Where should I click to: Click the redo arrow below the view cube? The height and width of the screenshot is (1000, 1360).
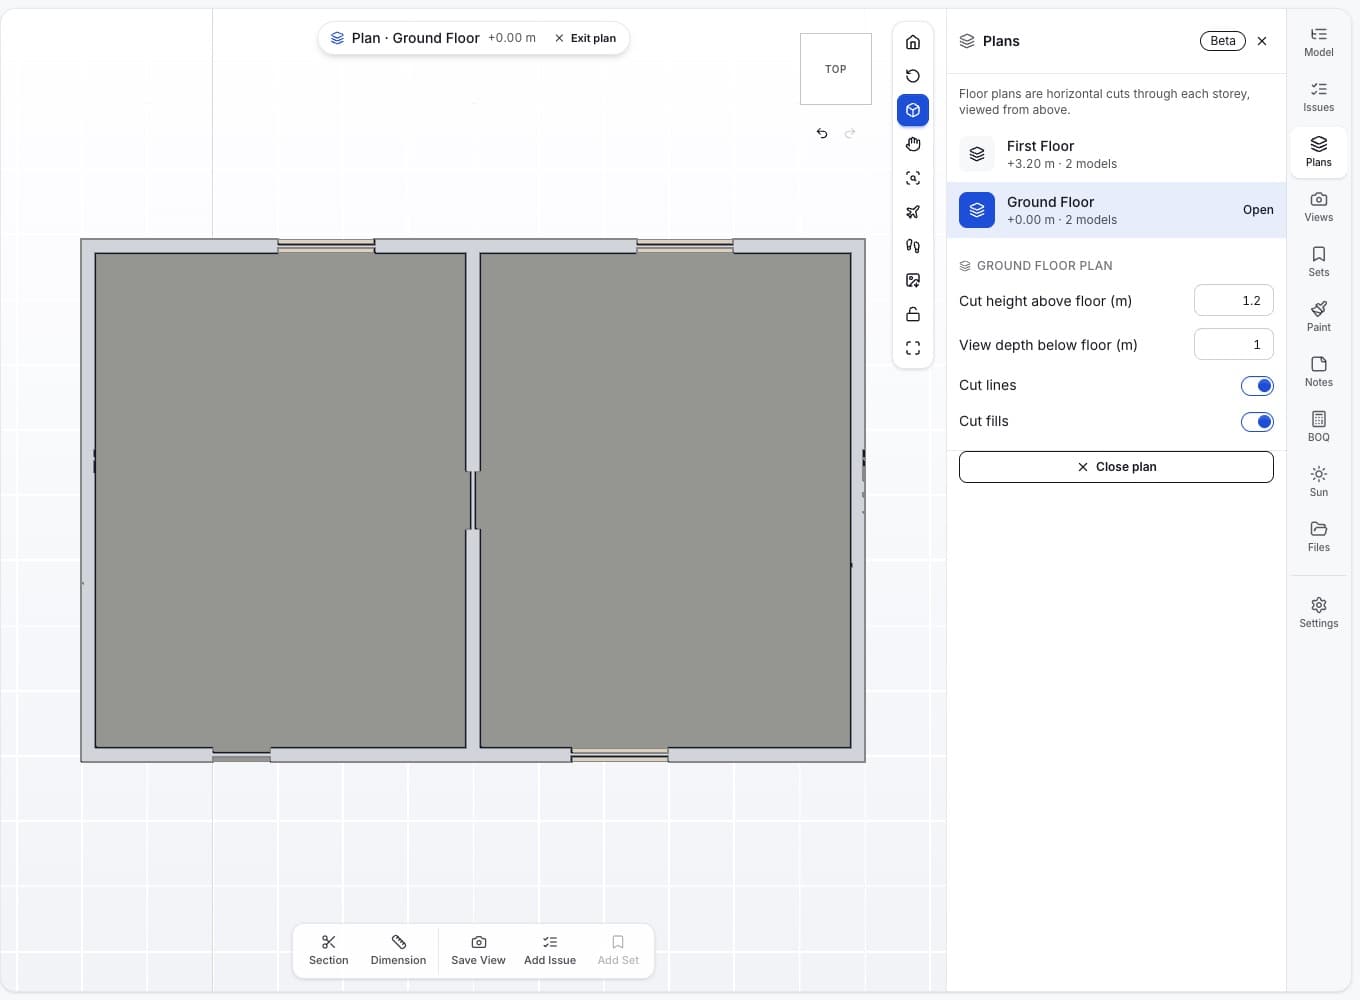(x=850, y=133)
